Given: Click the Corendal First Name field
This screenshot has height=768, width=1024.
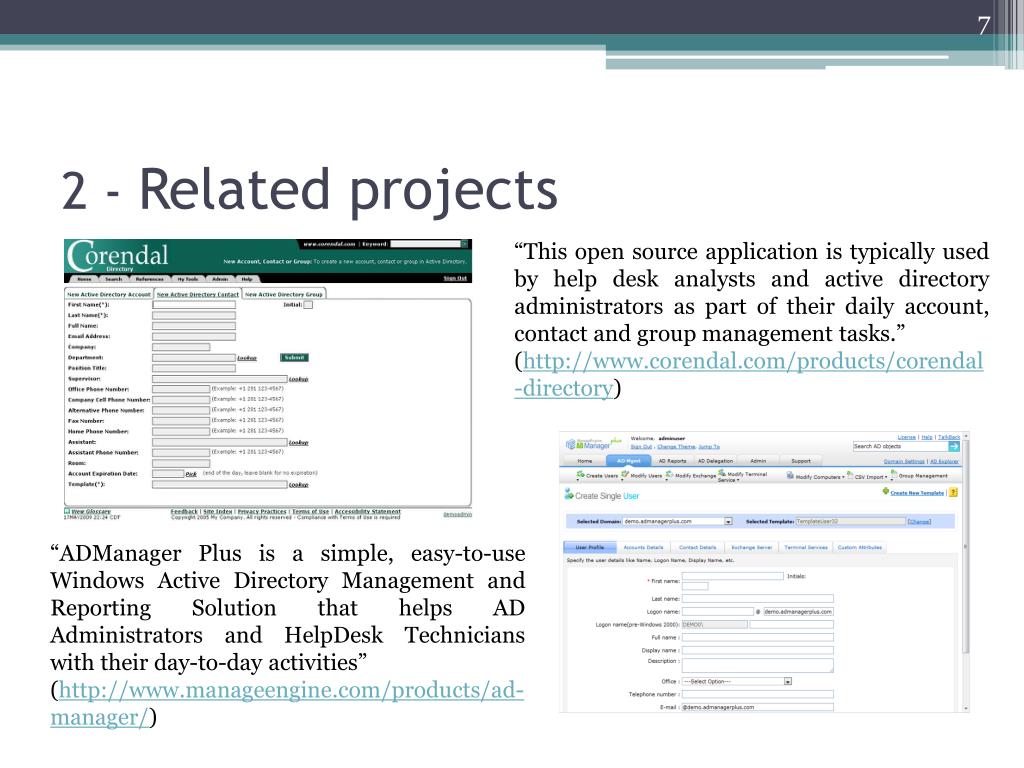Looking at the screenshot, I should pos(193,304).
